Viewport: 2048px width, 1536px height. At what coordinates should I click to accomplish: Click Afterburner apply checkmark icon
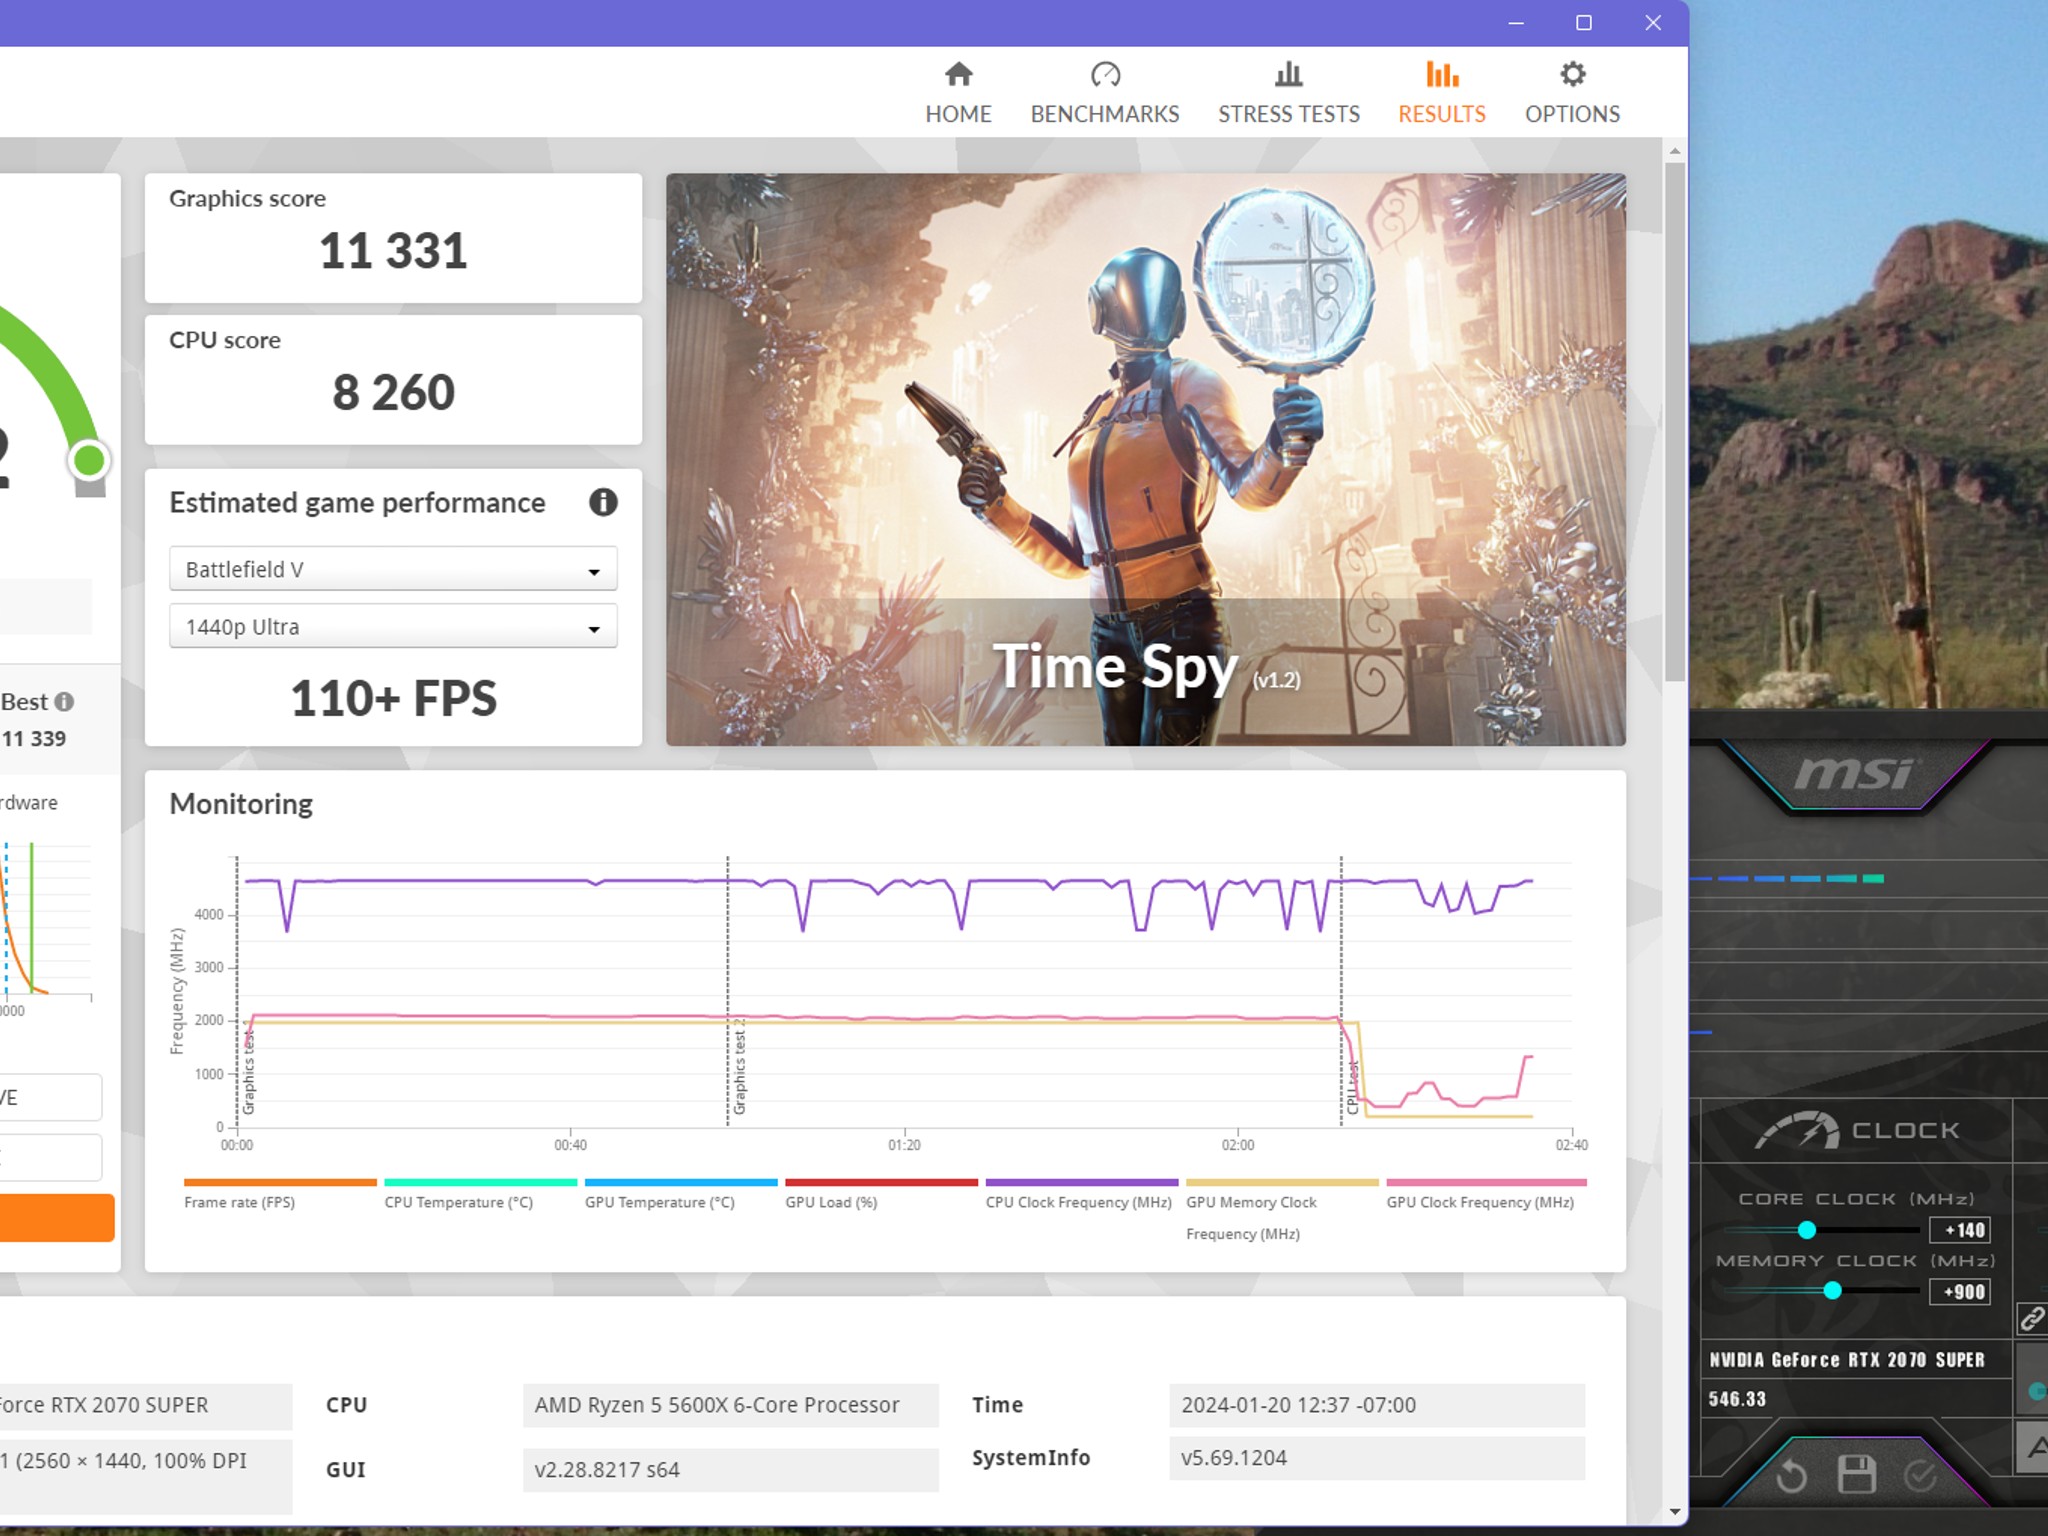pyautogui.click(x=1921, y=1475)
